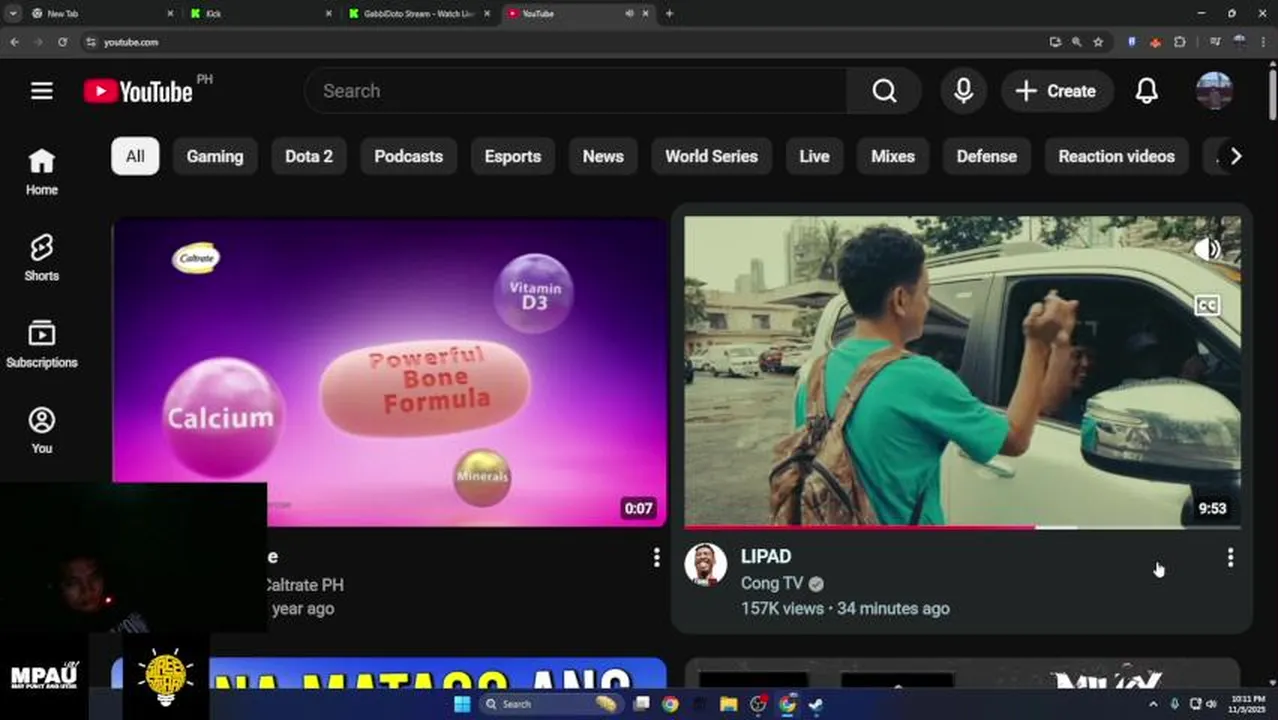Select the News filter chip
Image resolution: width=1278 pixels, height=720 pixels.
tap(603, 156)
